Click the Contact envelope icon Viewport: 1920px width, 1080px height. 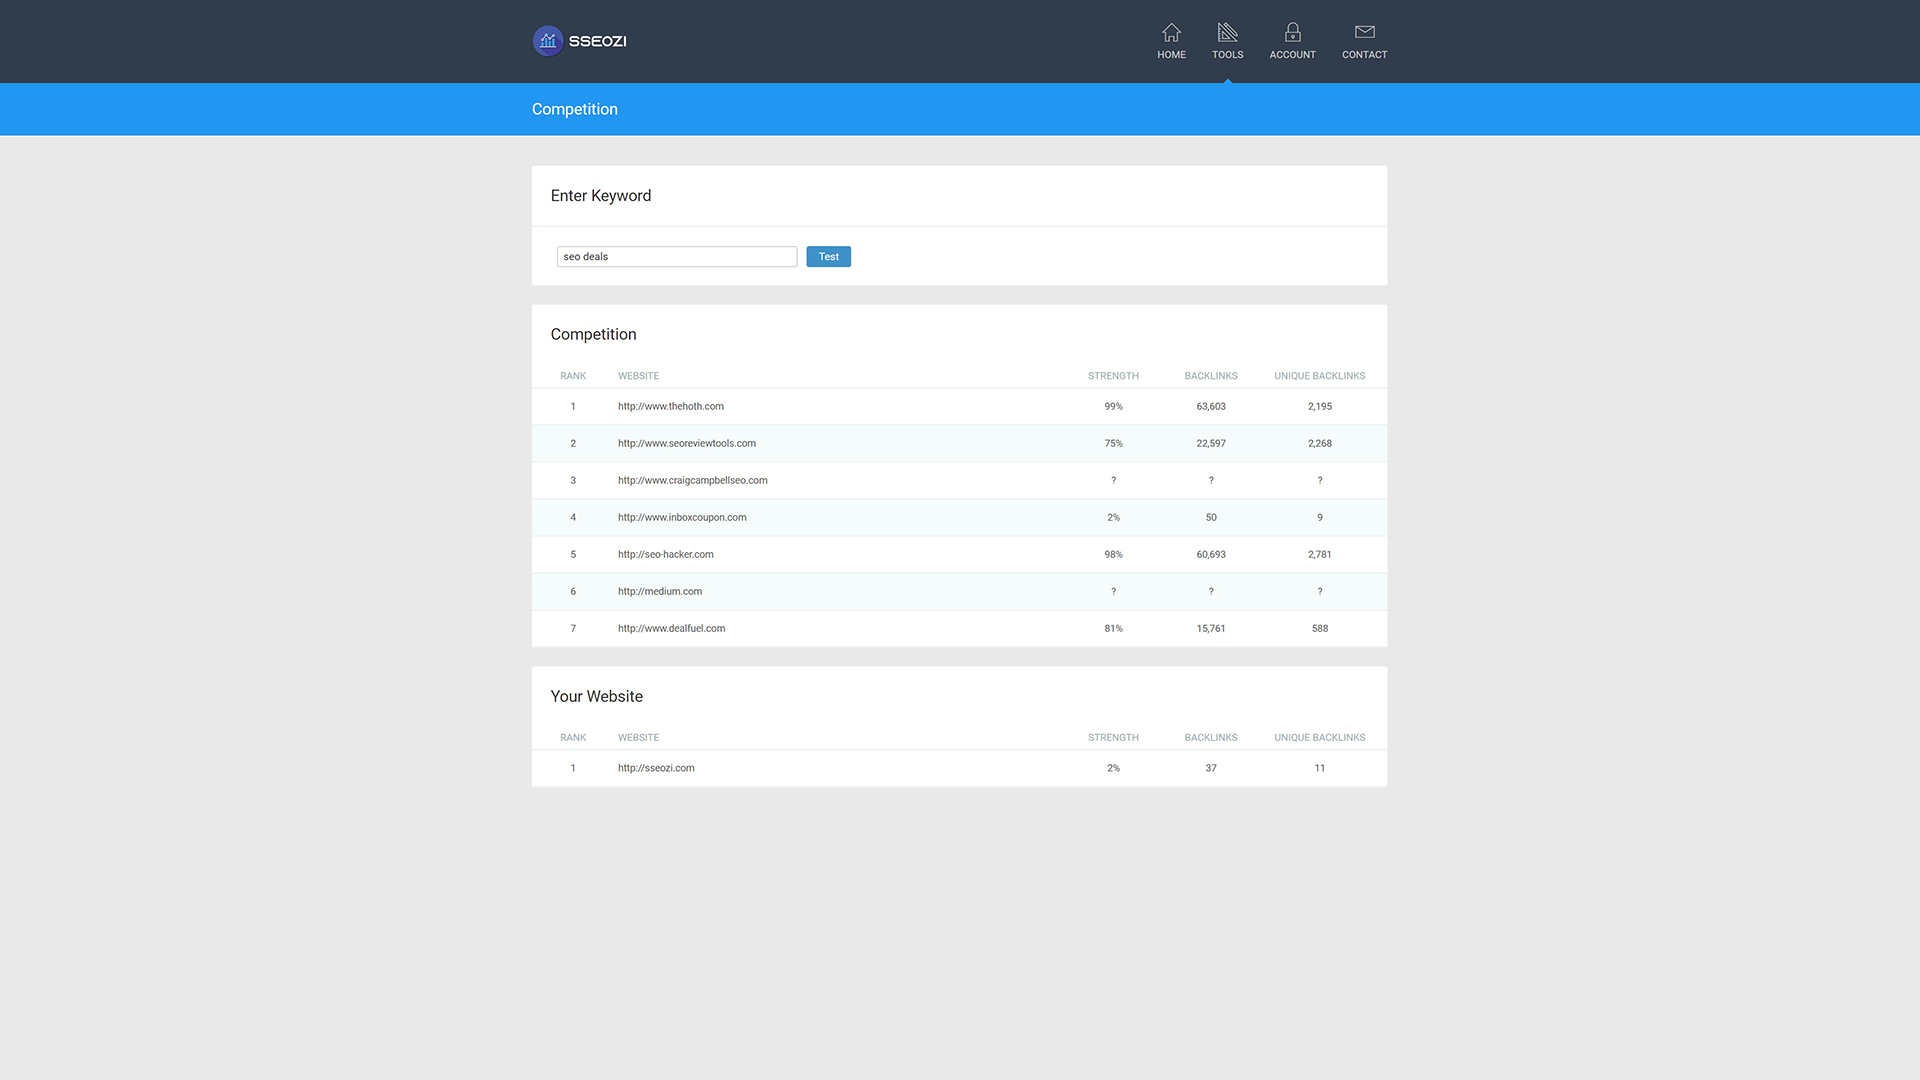[x=1365, y=32]
